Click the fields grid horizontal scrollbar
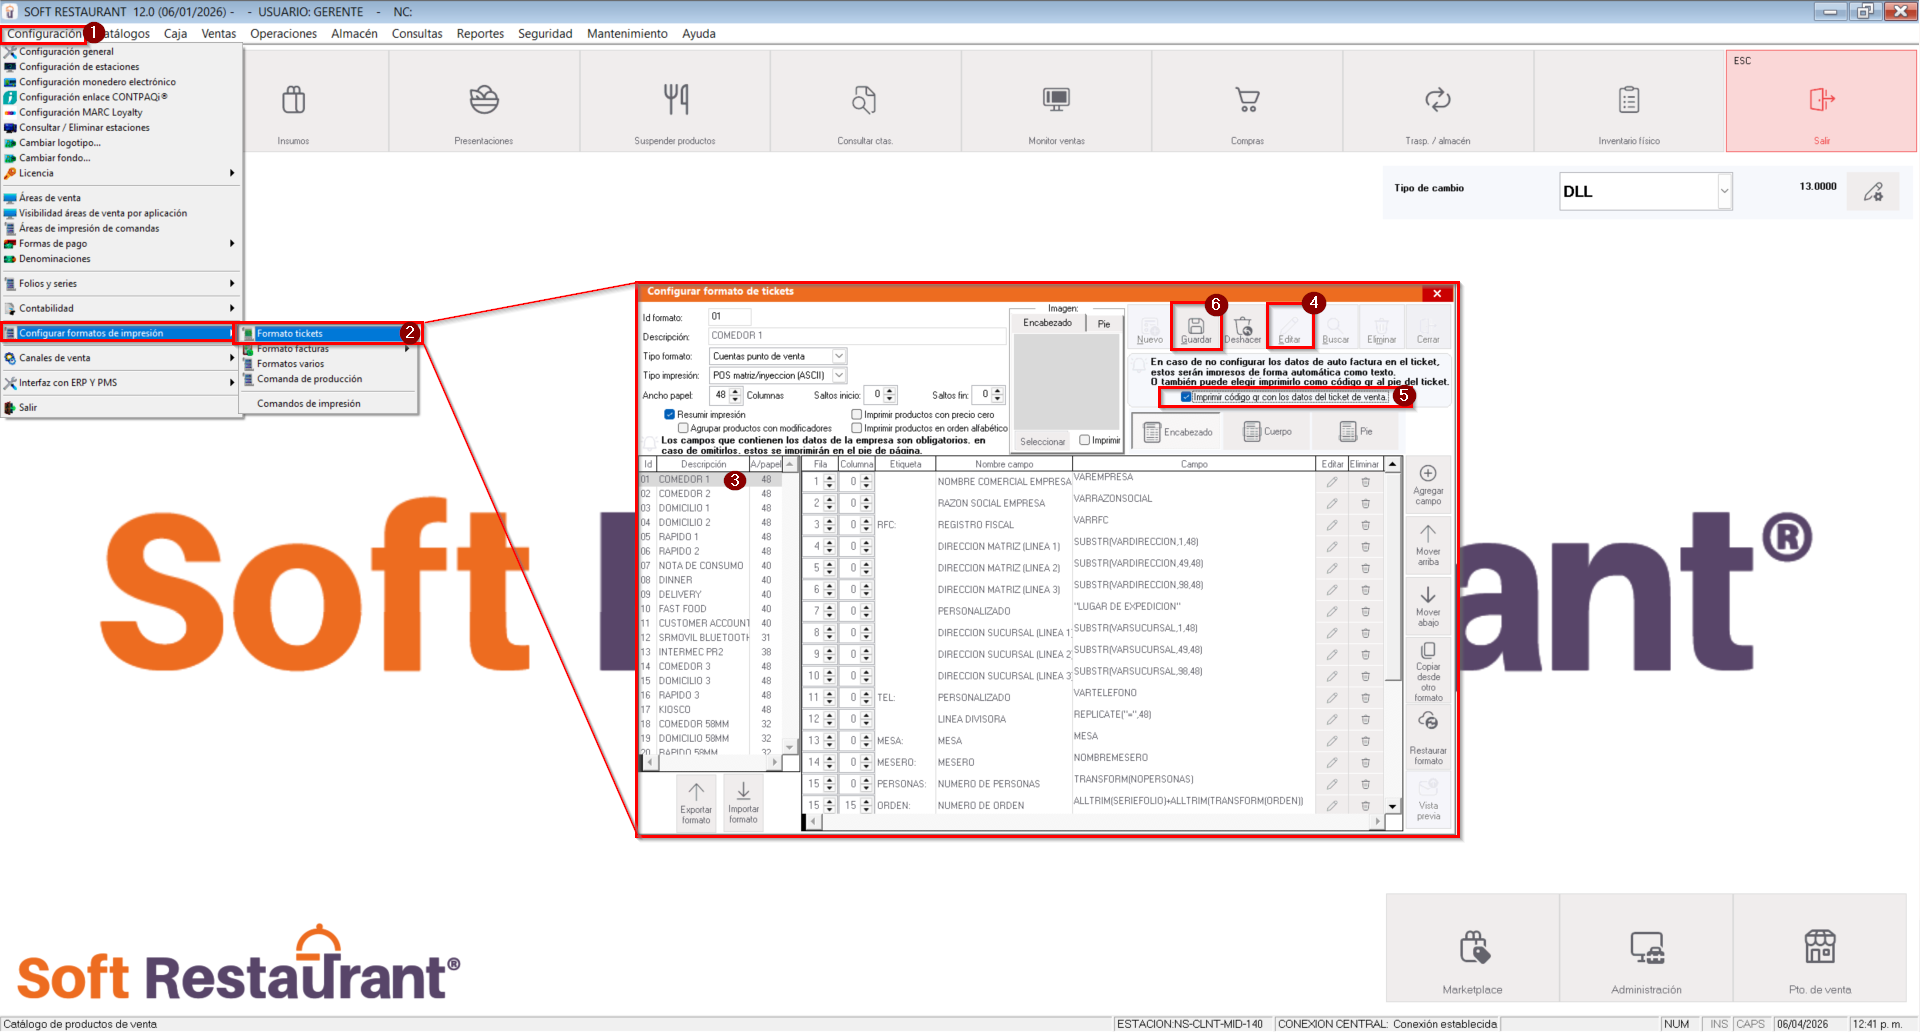This screenshot has height=1032, width=1920. pyautogui.click(x=1094, y=821)
